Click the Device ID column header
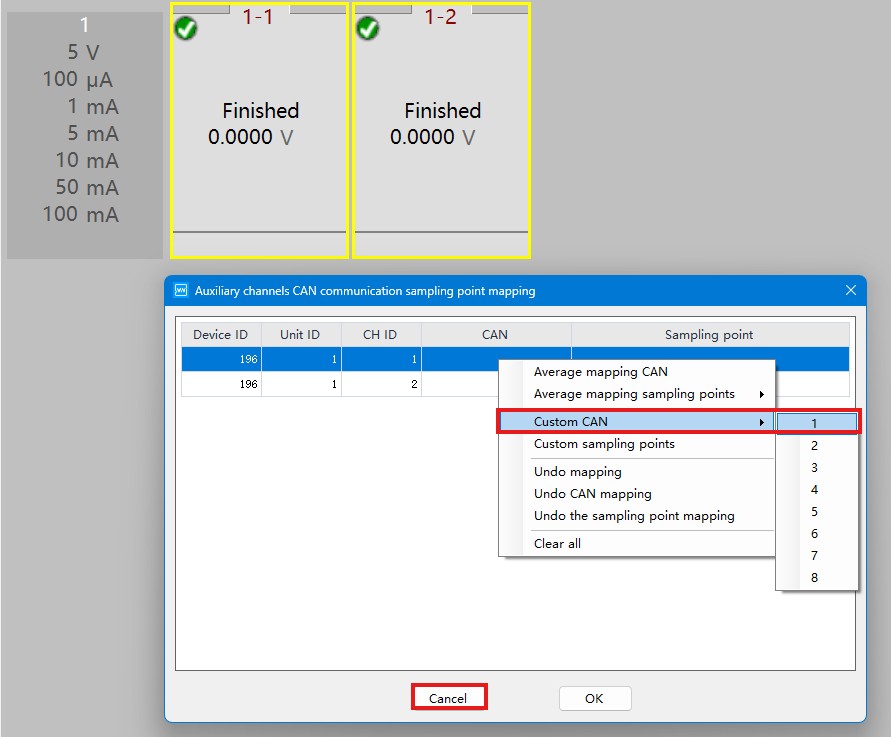This screenshot has width=891, height=737. click(x=220, y=335)
